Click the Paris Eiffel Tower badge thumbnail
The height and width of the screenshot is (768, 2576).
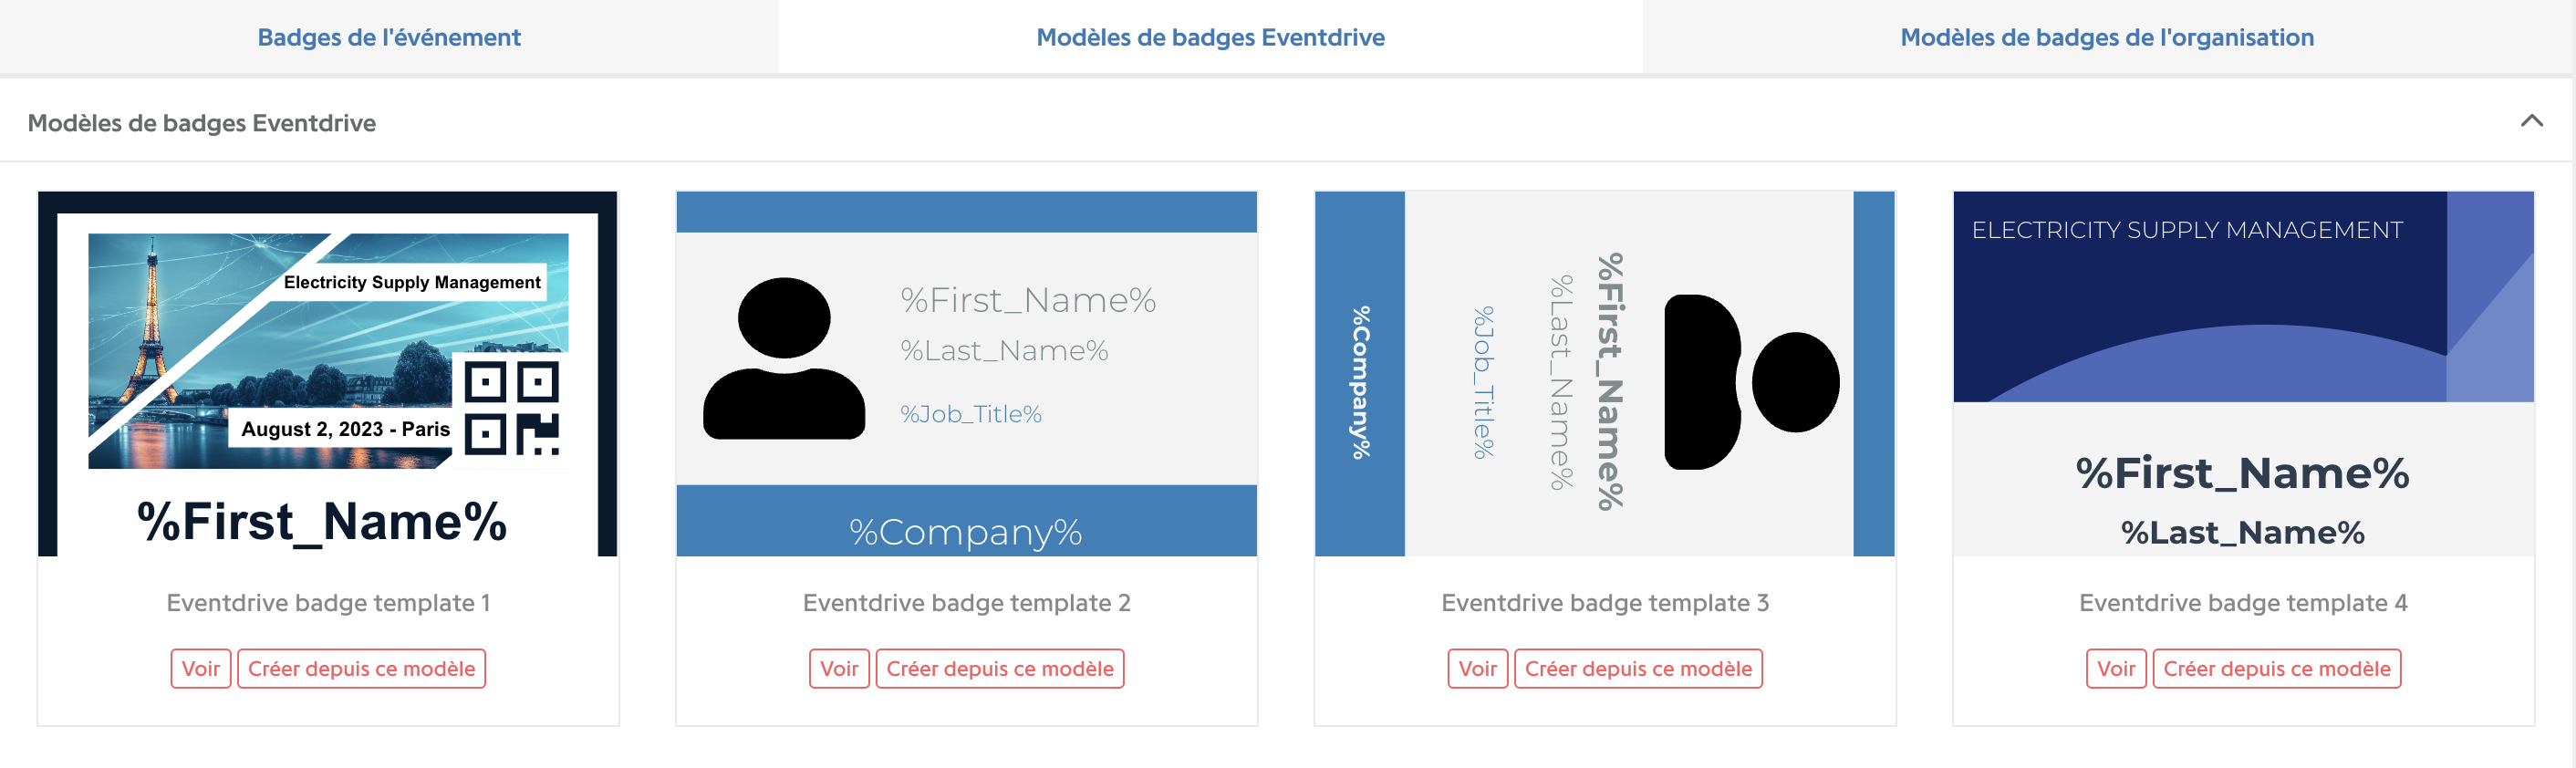(328, 373)
